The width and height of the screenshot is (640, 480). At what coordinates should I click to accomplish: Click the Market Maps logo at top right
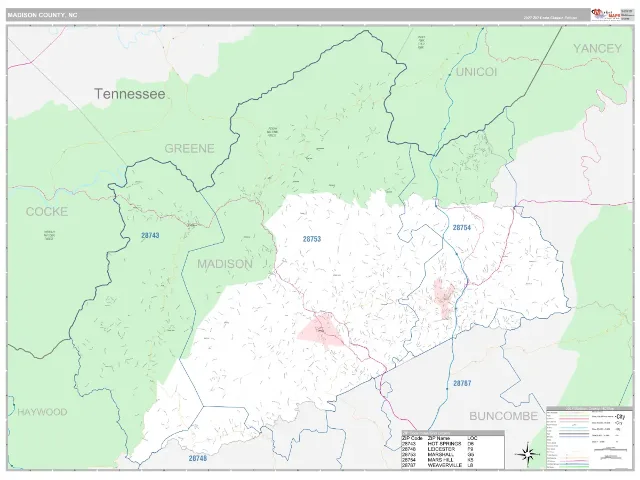[x=606, y=14]
